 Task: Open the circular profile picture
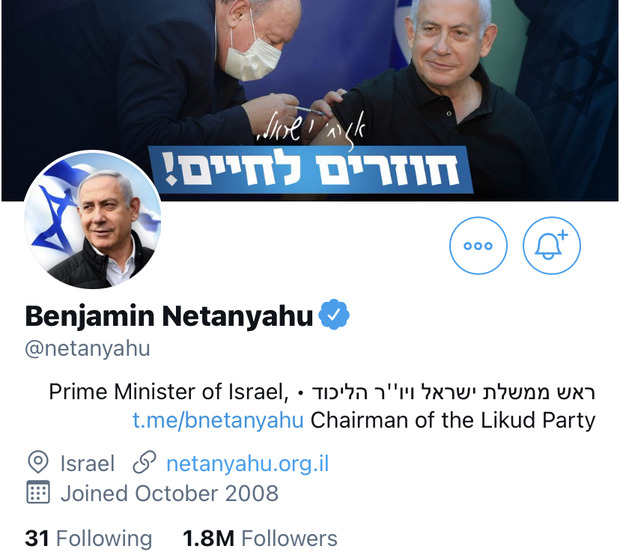pos(93,219)
